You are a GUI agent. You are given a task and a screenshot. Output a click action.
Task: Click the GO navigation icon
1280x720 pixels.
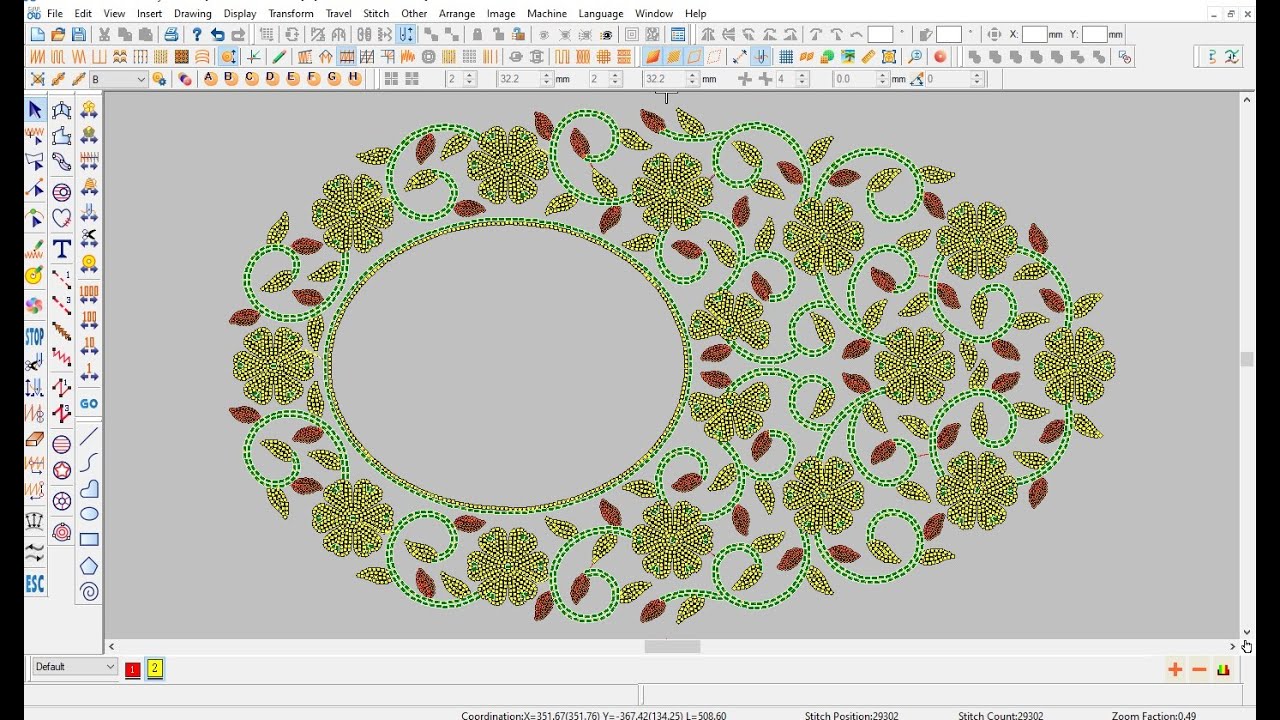pos(89,404)
